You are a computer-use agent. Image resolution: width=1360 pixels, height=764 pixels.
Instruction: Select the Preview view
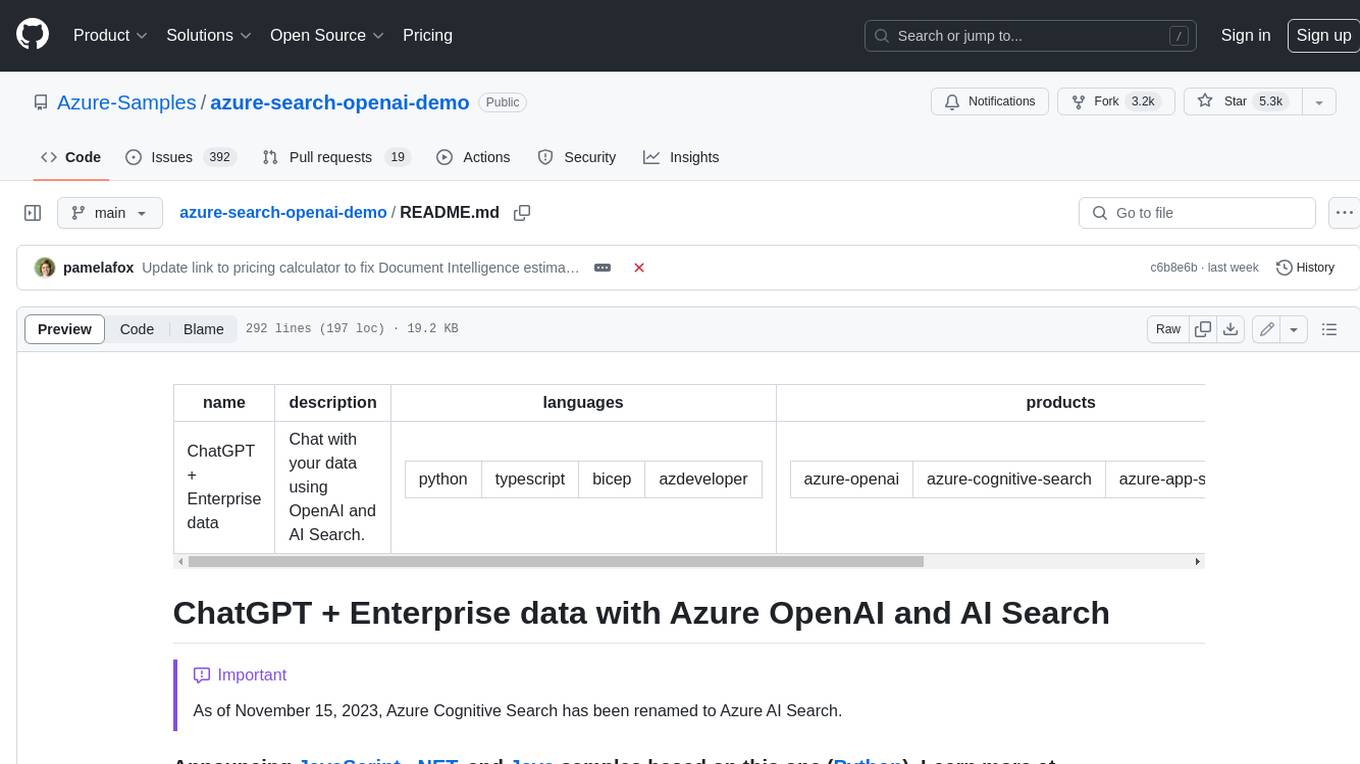coord(65,329)
